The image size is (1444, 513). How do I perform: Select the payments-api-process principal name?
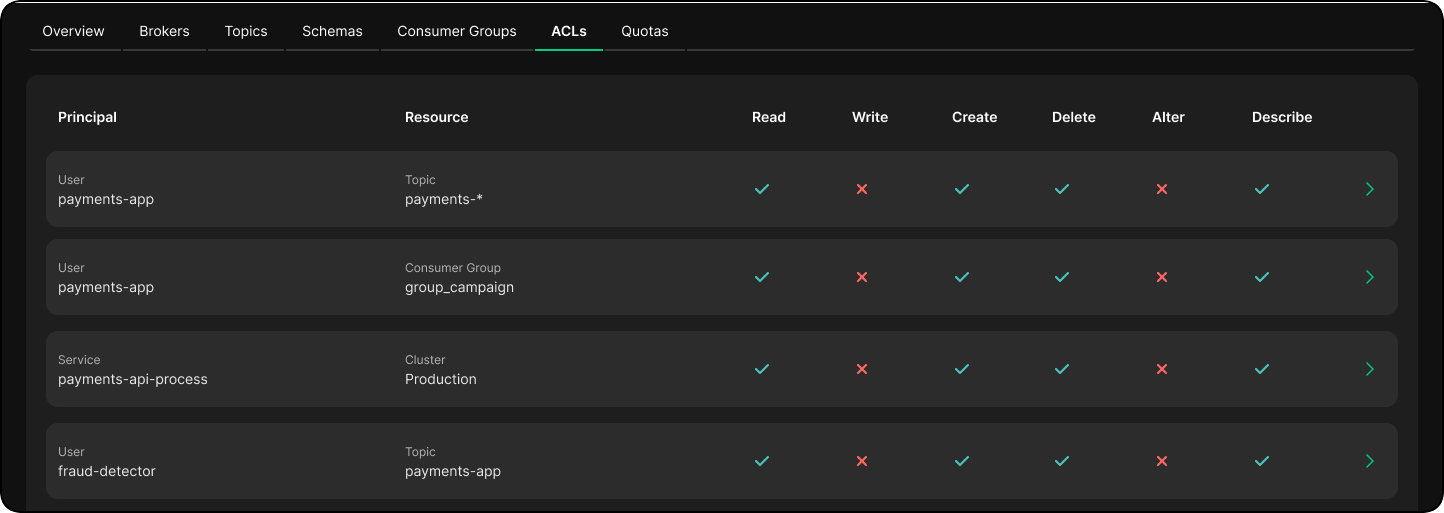pos(133,379)
